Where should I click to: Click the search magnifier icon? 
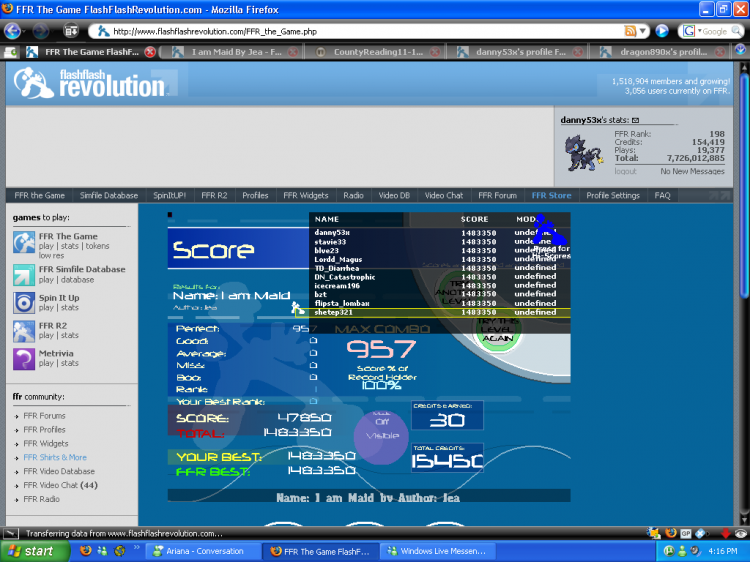[x=737, y=31]
